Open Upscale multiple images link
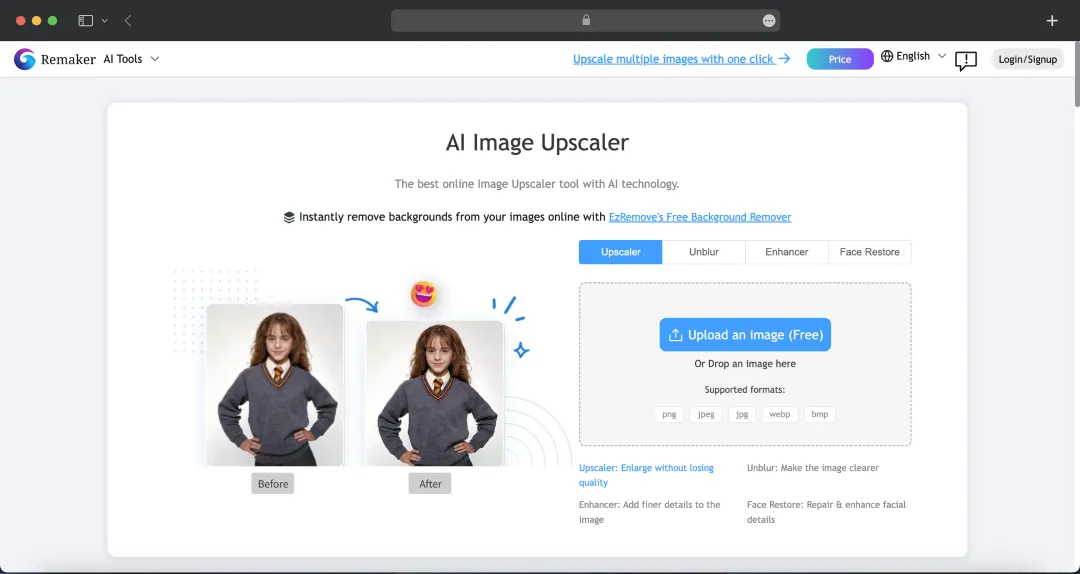 [x=681, y=59]
